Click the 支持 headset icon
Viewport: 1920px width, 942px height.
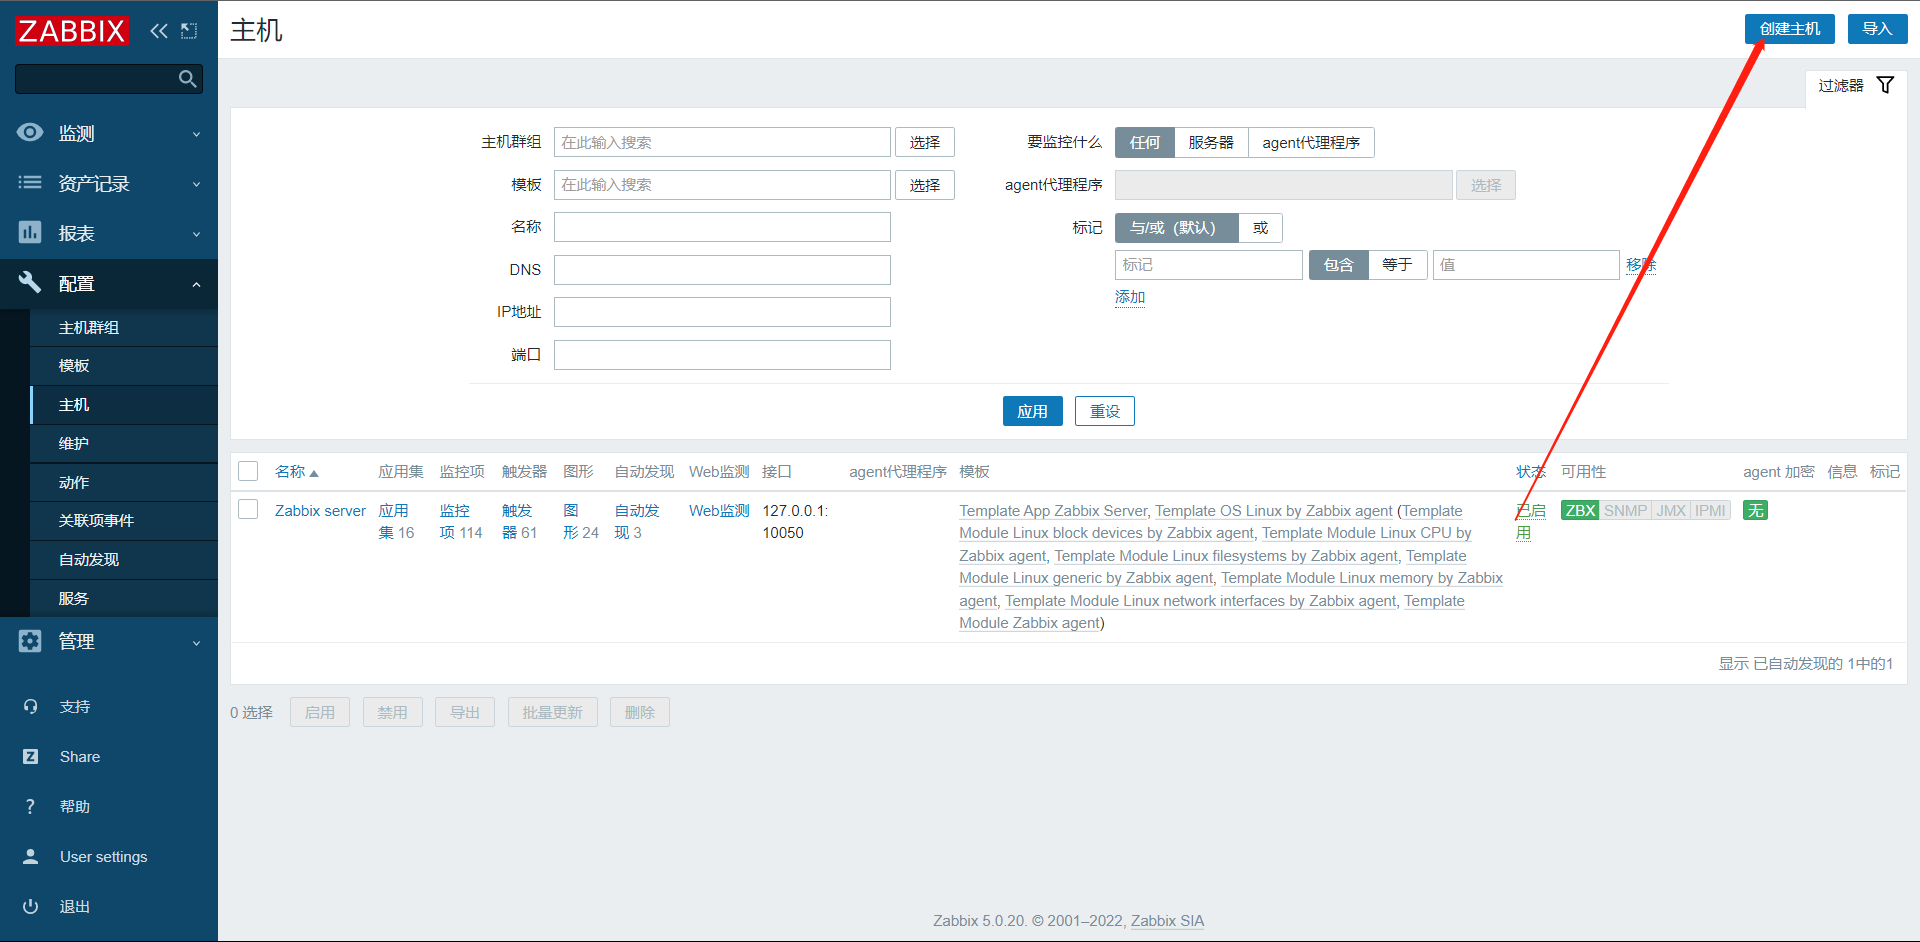click(30, 707)
